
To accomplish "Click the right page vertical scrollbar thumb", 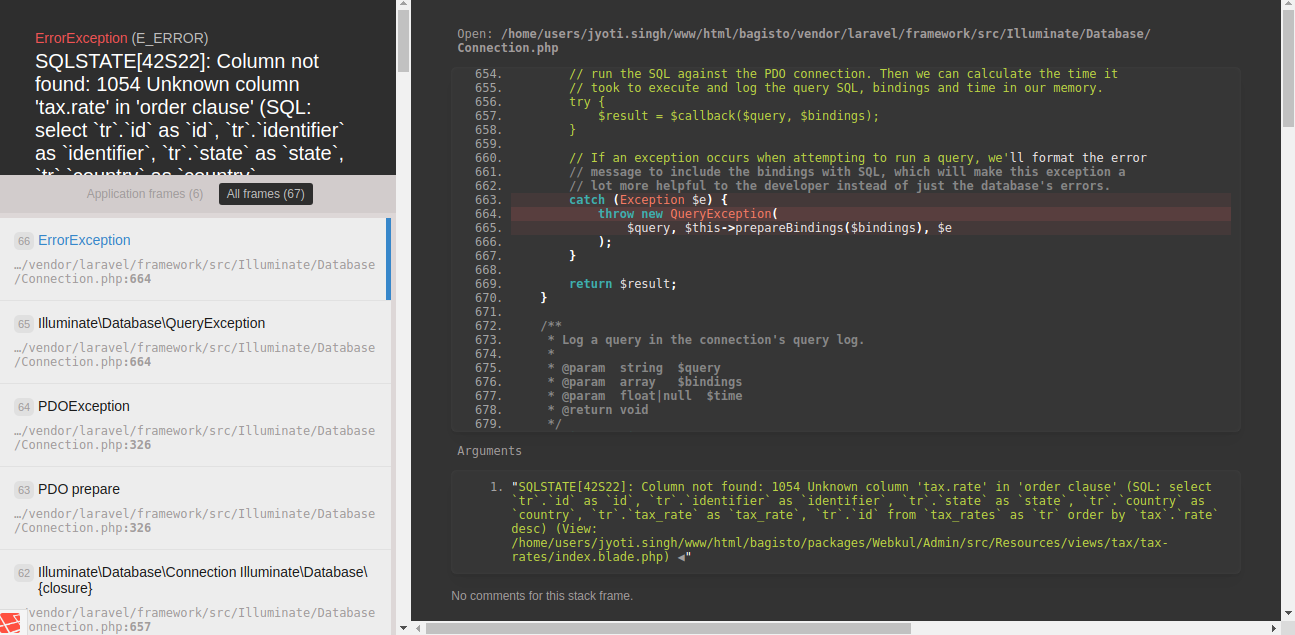I will [x=1288, y=67].
